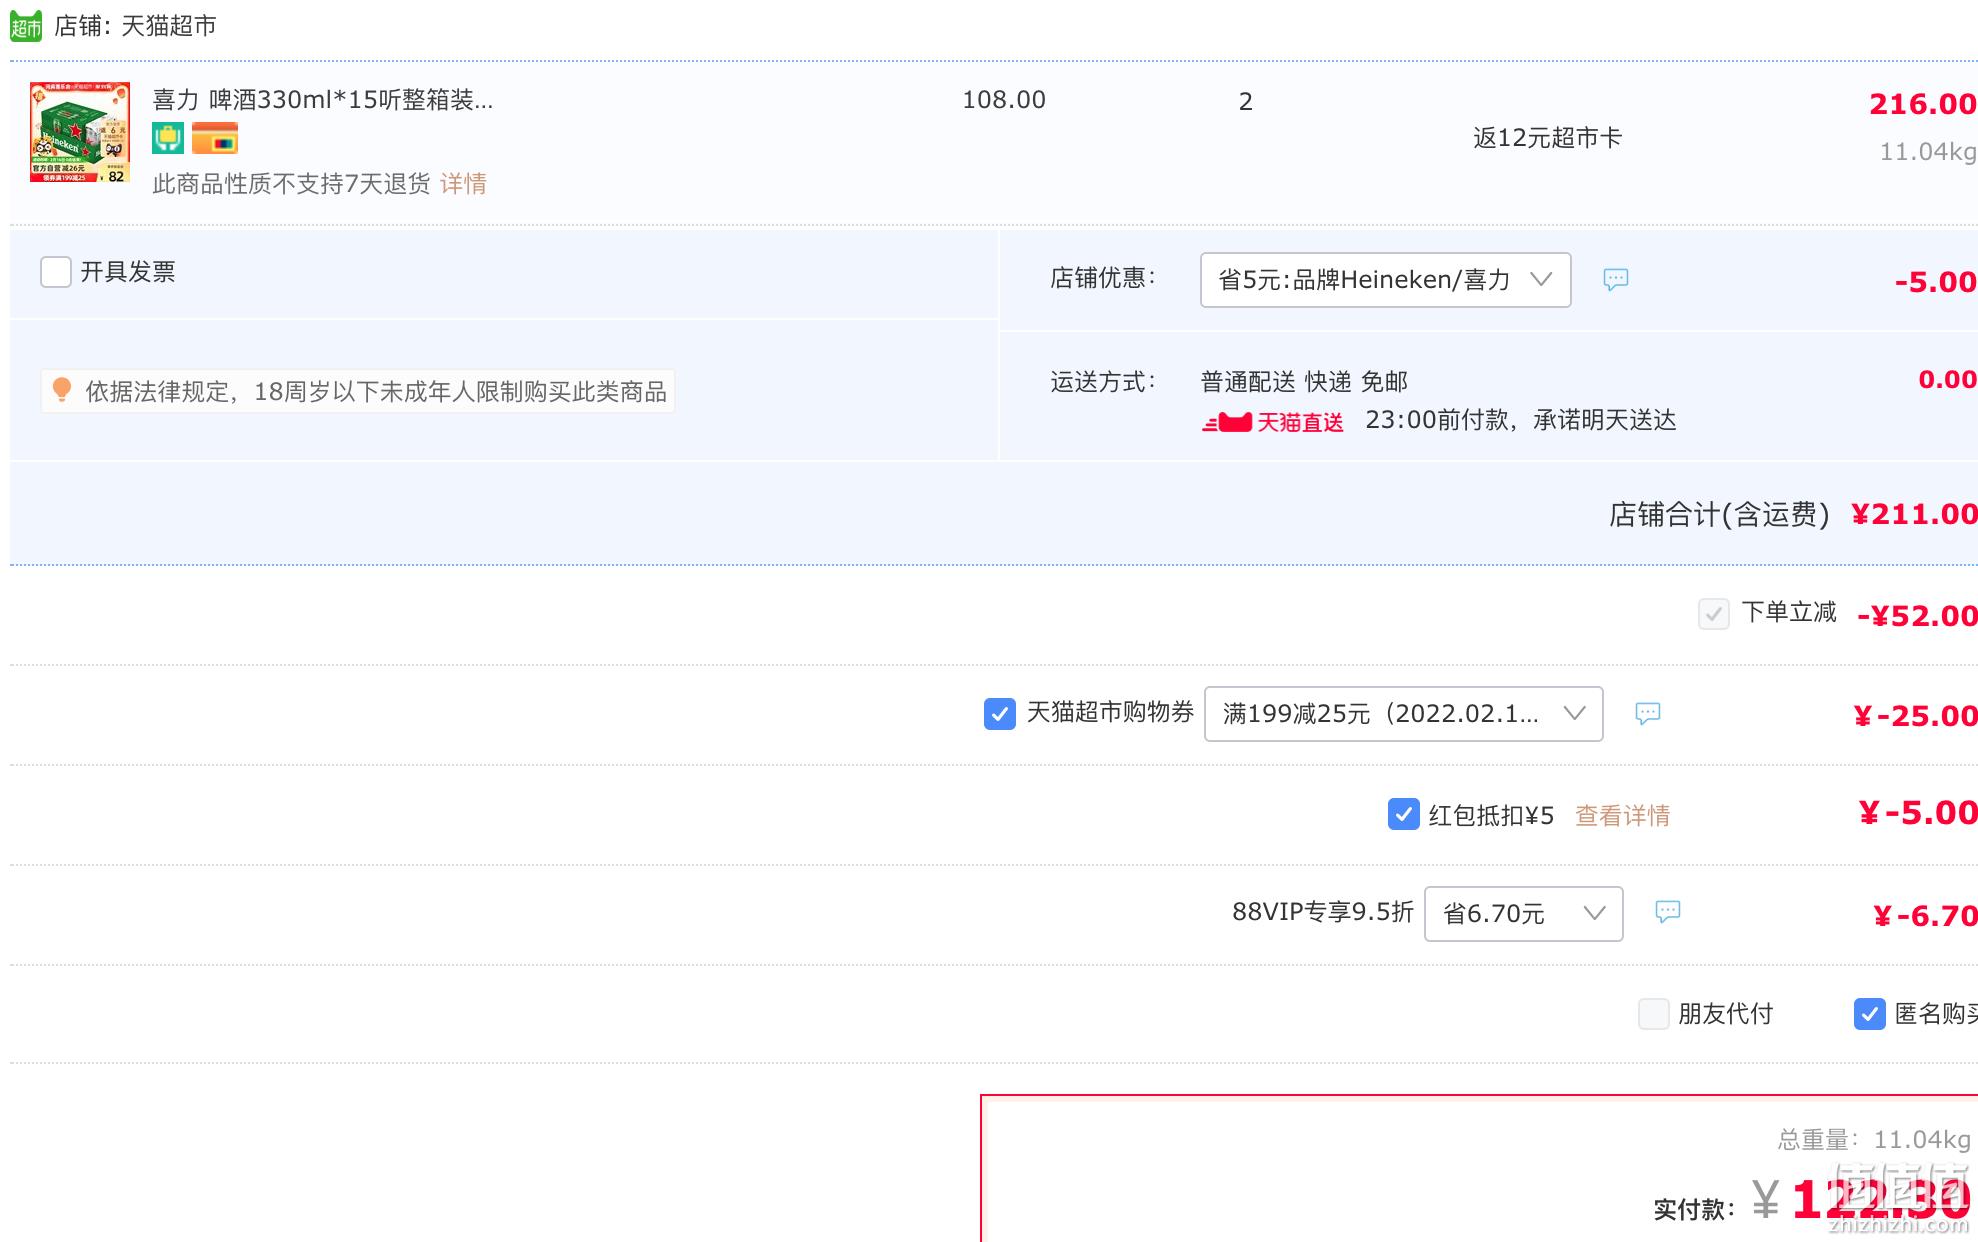Expand the 省6.70元 88VIP discount dropdown
Screen dimensions: 1978x1242
1523,914
